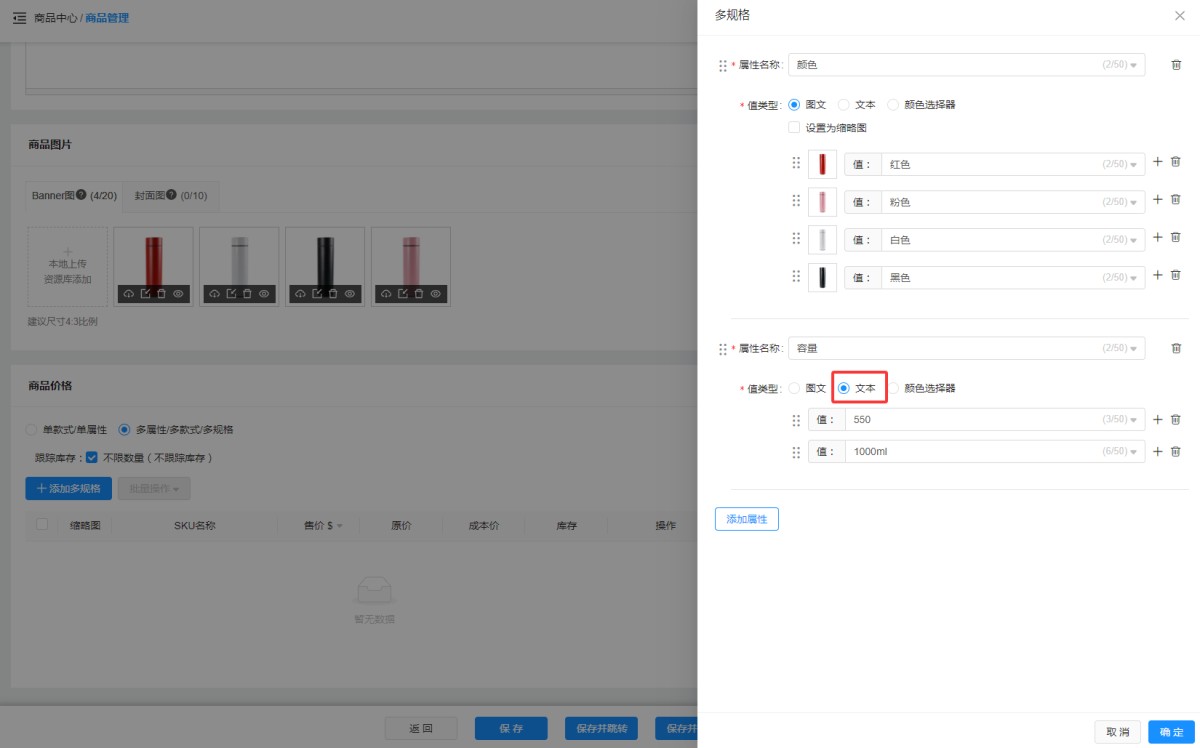Delete the 粉色 value row

1176,199
